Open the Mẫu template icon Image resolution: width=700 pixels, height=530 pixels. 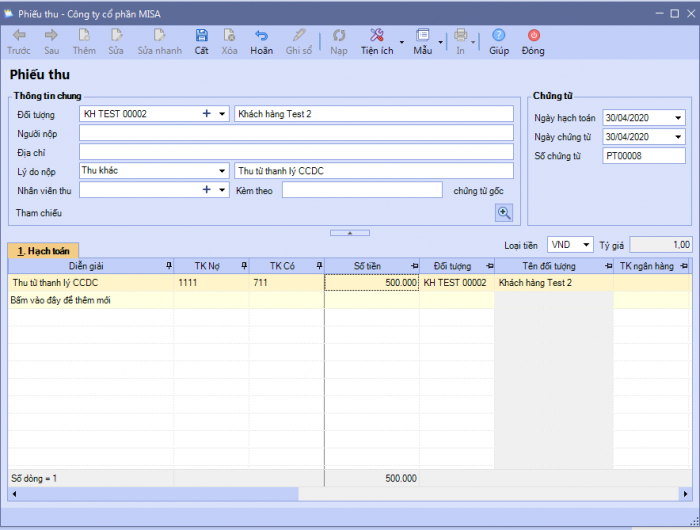click(423, 36)
